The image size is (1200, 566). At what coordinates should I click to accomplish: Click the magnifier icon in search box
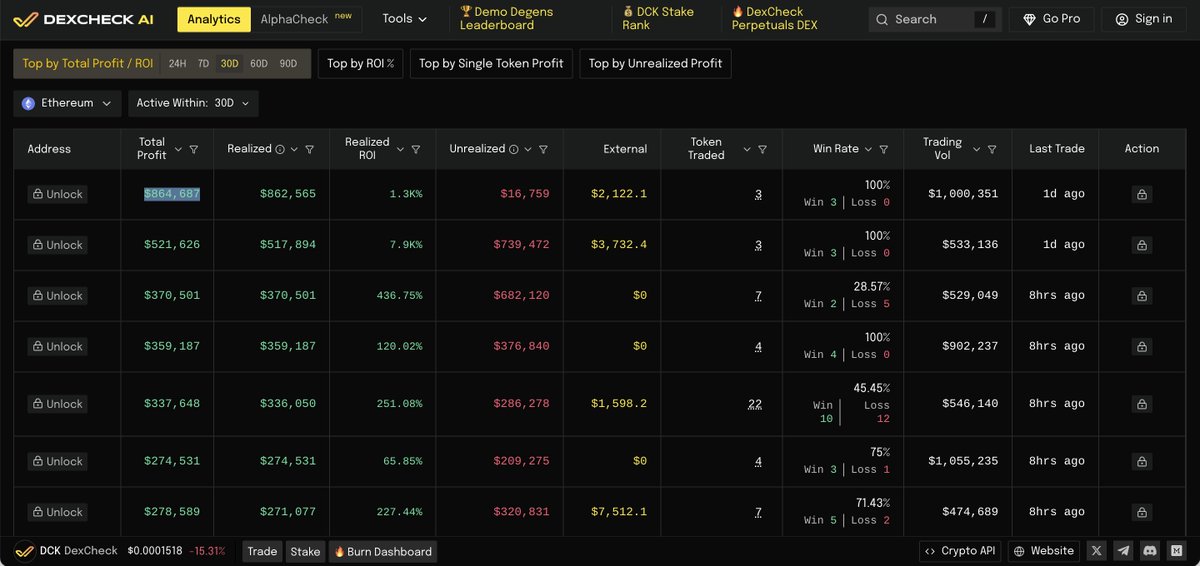pyautogui.click(x=882, y=19)
